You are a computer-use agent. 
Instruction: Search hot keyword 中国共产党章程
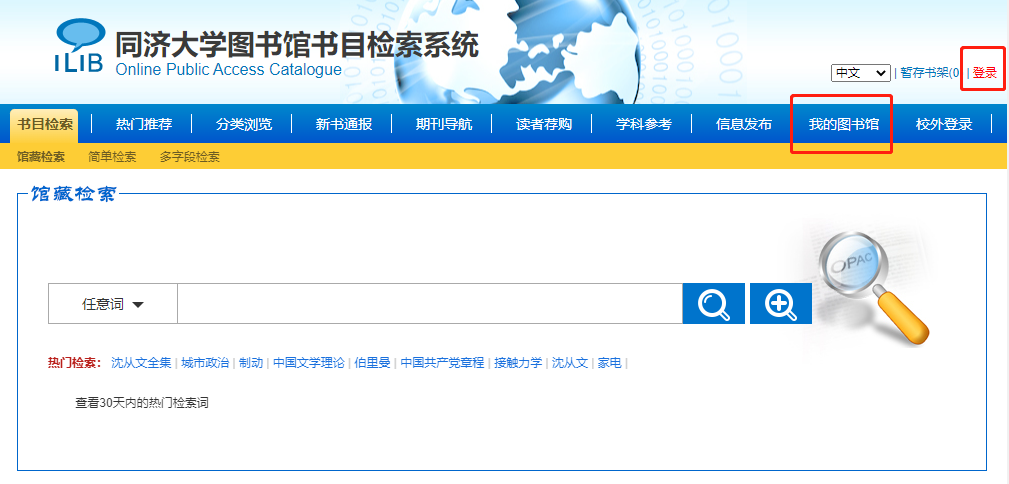pos(442,363)
